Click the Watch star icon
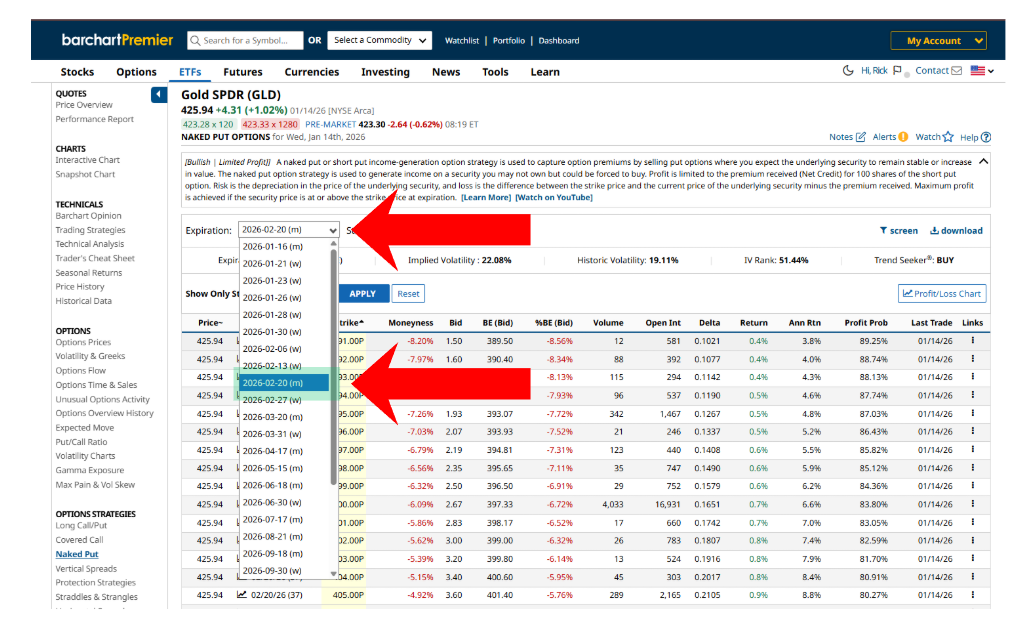Viewport: 1031px width, 622px height. 949,137
